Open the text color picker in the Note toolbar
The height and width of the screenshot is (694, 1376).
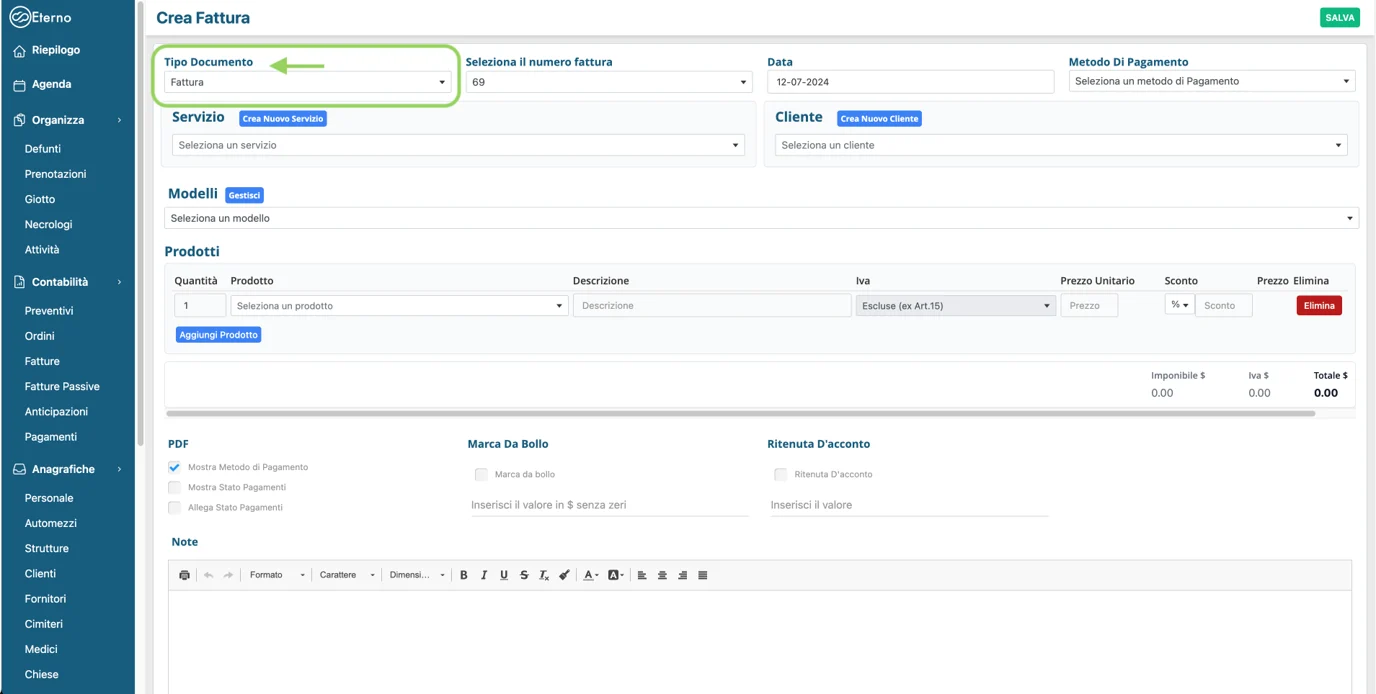tap(590, 575)
